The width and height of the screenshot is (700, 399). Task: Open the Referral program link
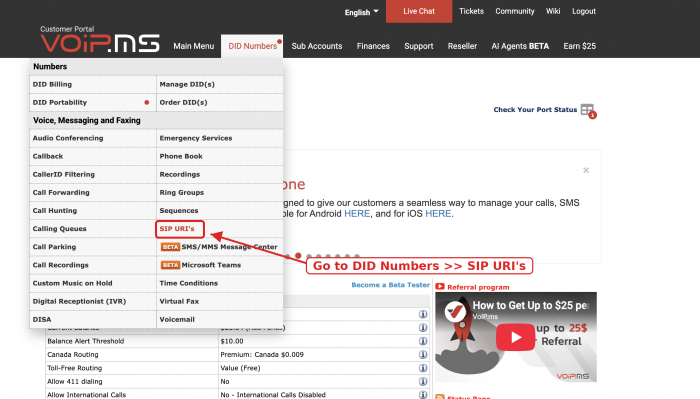[x=478, y=287]
